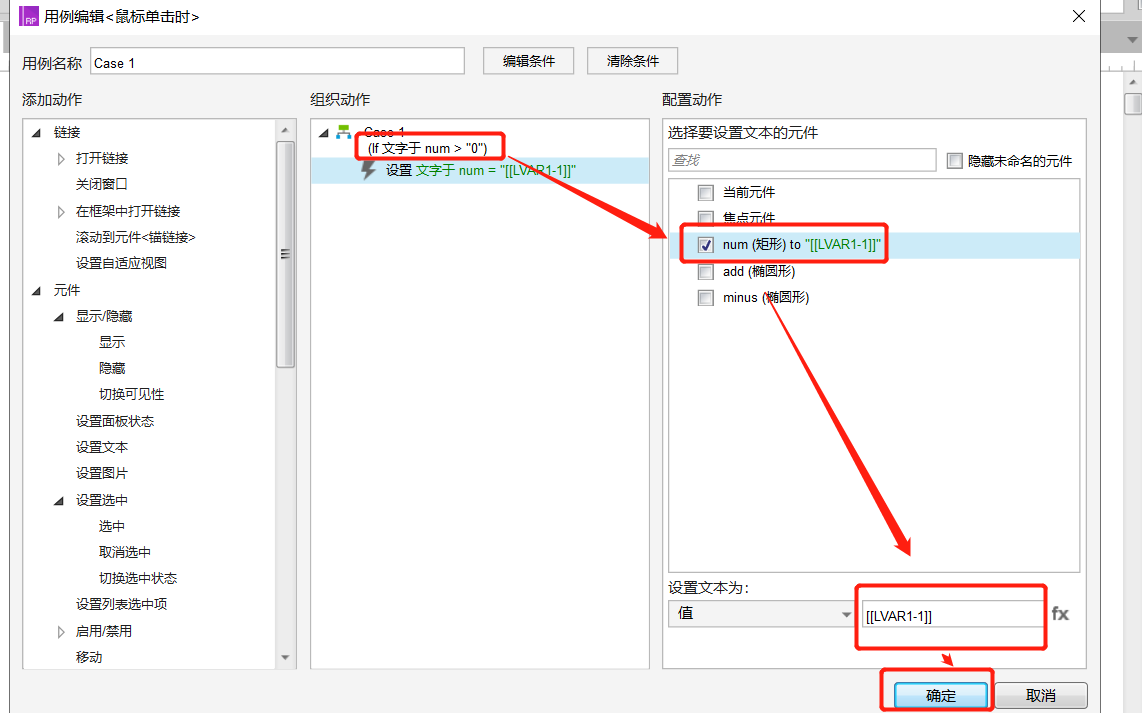Check the 焦点元件 checkbox
Viewport: 1142px width, 713px height.
705,218
